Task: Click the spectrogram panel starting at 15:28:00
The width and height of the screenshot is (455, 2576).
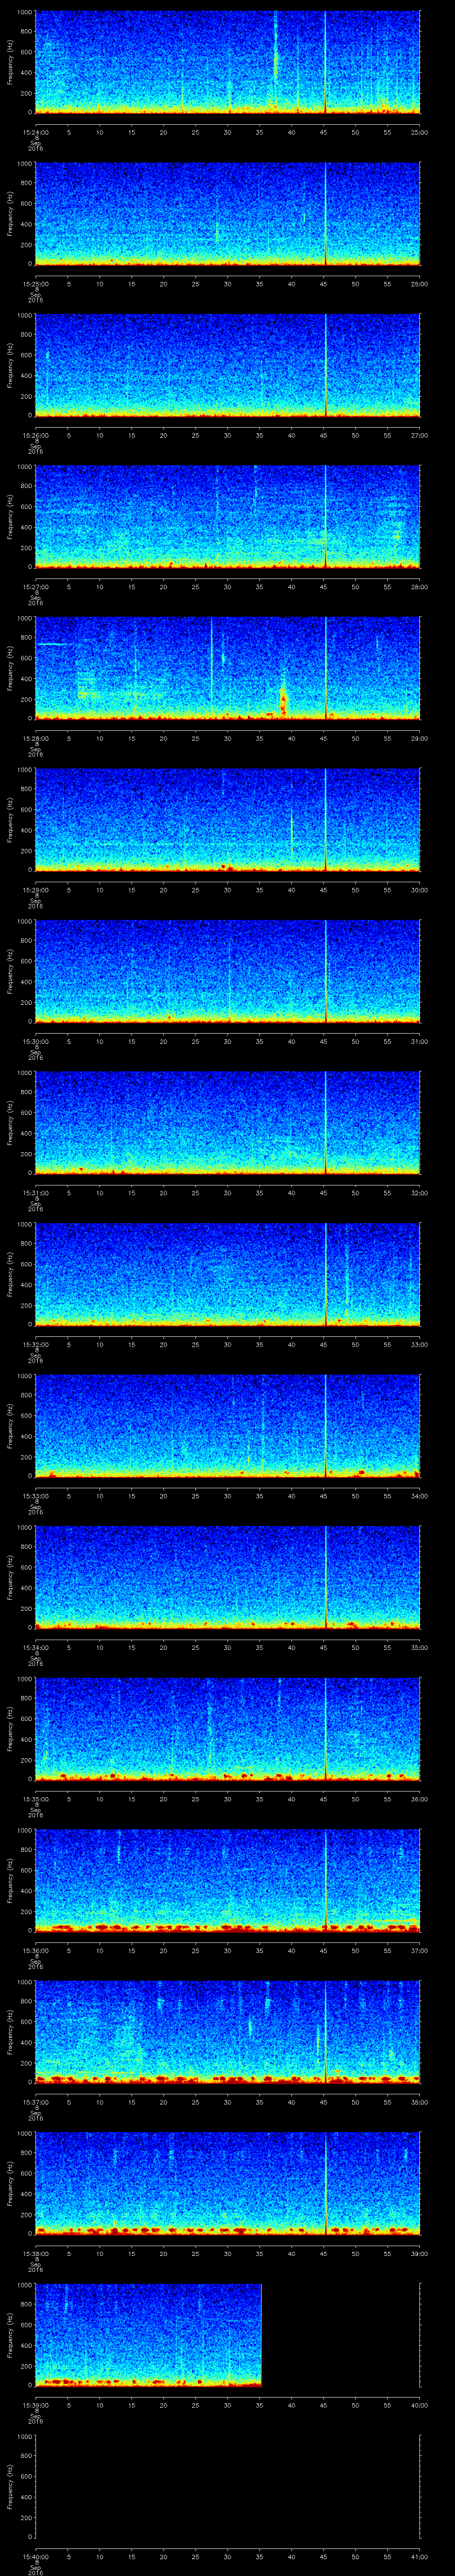Action: [228, 668]
